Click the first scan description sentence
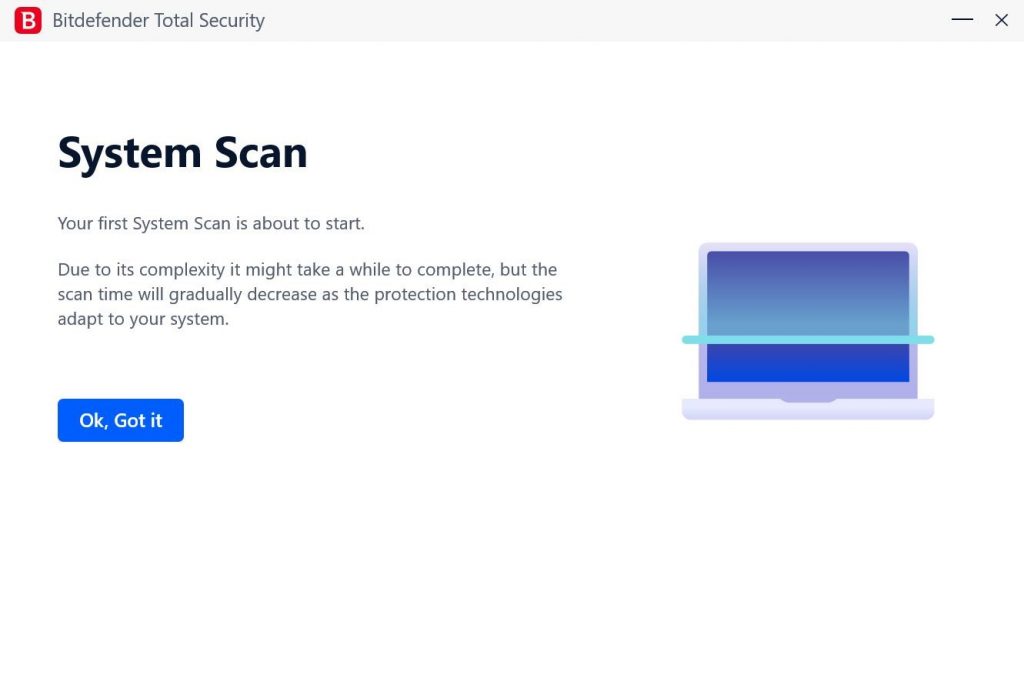The image size is (1024, 682). [x=210, y=223]
